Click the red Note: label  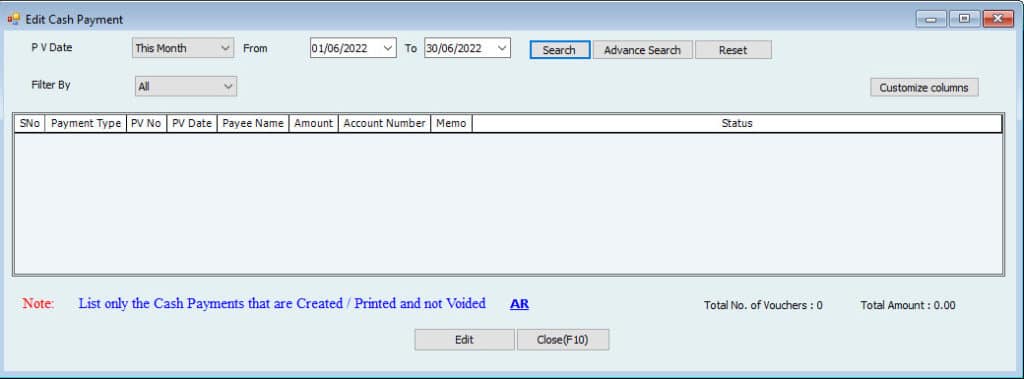(x=39, y=304)
